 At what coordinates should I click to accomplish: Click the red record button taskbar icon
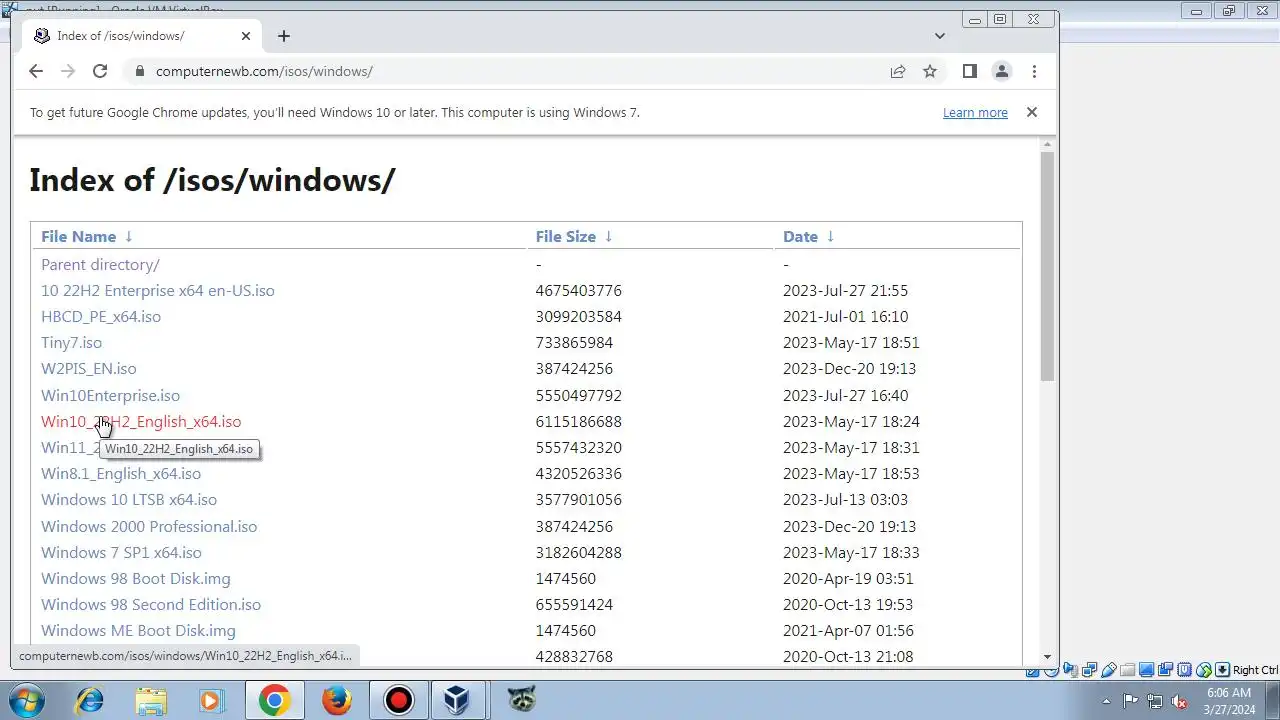pyautogui.click(x=398, y=700)
